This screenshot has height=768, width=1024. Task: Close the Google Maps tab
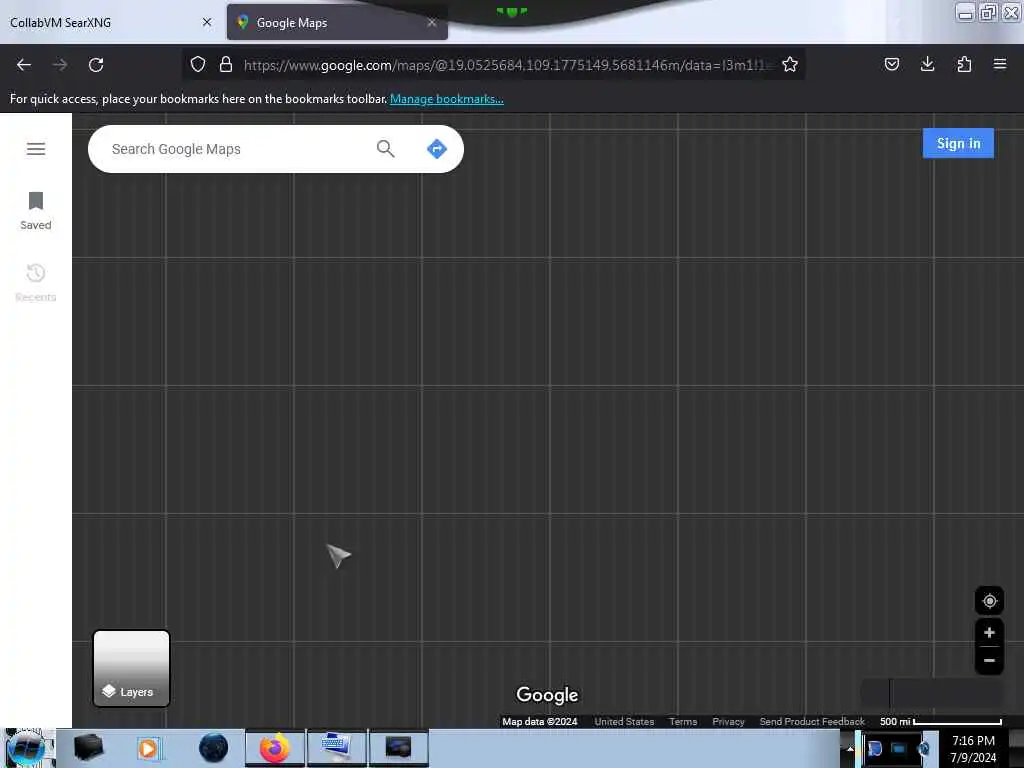tap(432, 22)
